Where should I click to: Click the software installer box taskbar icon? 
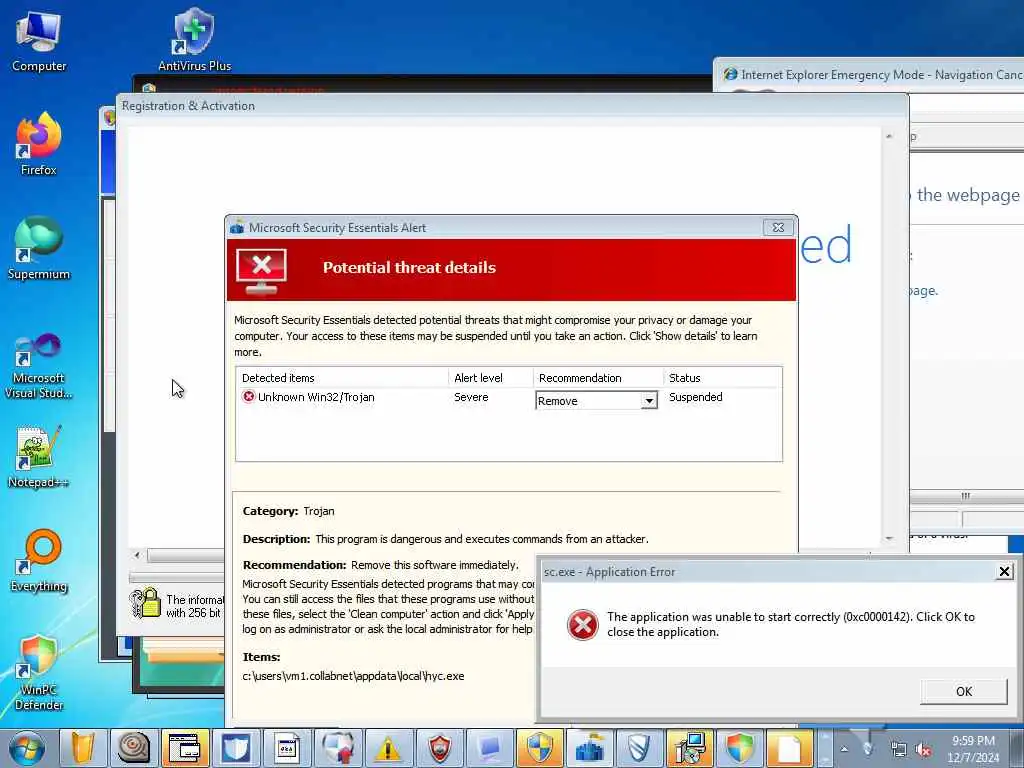point(690,748)
